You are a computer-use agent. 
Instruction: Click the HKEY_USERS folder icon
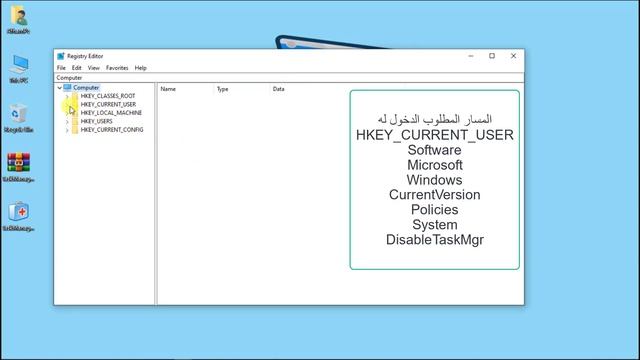pos(75,121)
